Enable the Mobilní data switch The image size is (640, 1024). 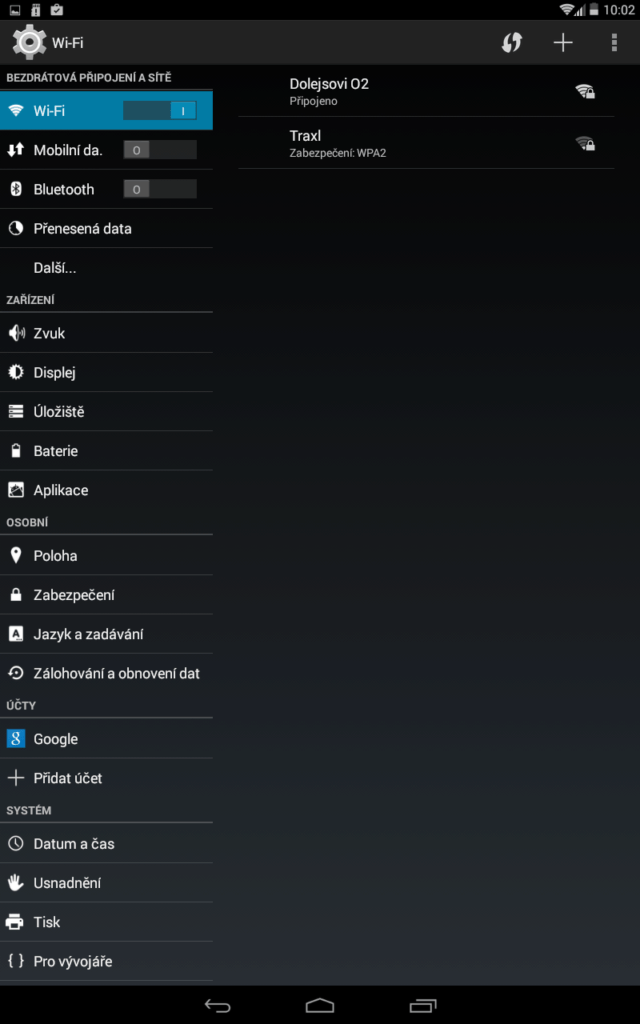pyautogui.click(x=160, y=150)
